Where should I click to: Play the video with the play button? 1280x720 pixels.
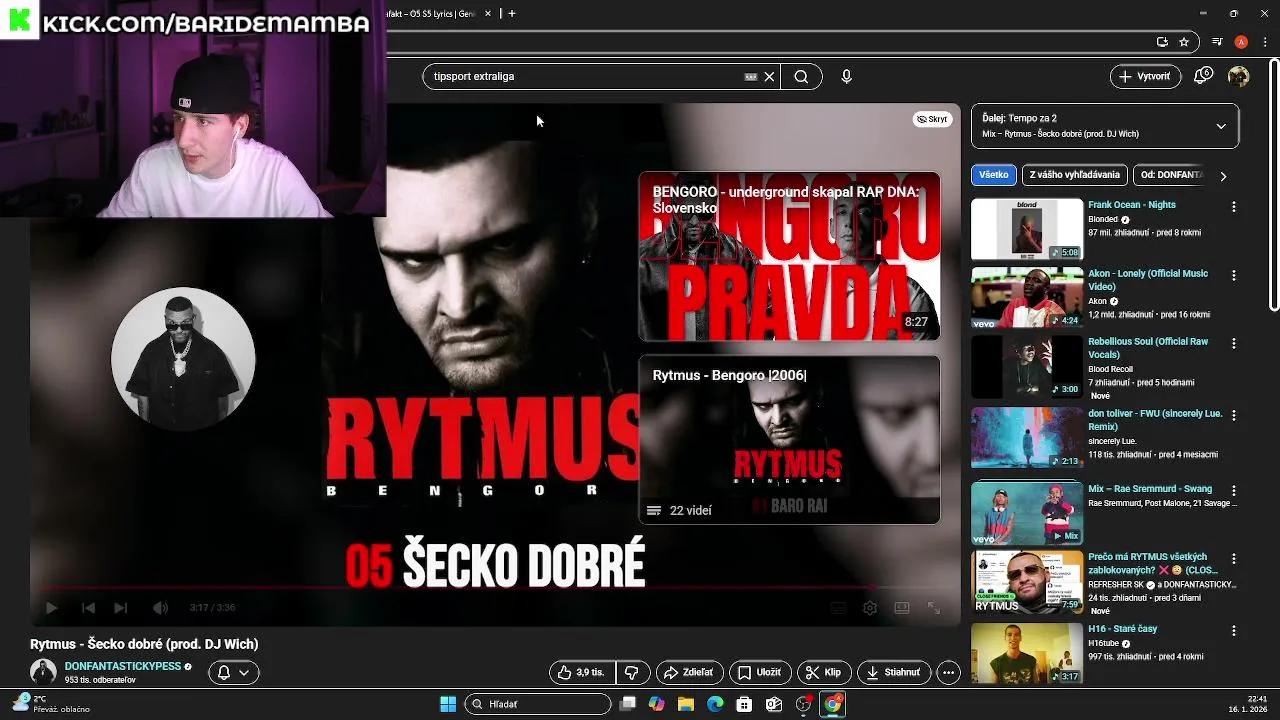52,608
